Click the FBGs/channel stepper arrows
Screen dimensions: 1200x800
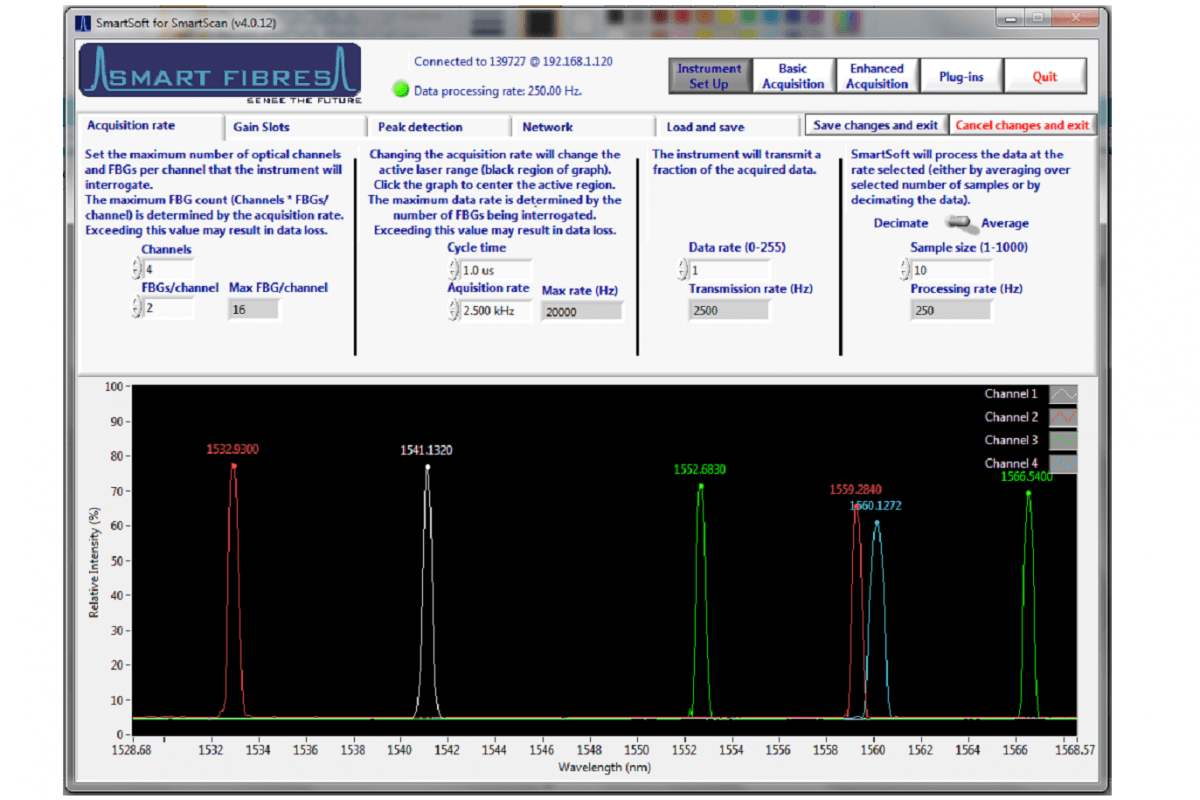tap(136, 308)
